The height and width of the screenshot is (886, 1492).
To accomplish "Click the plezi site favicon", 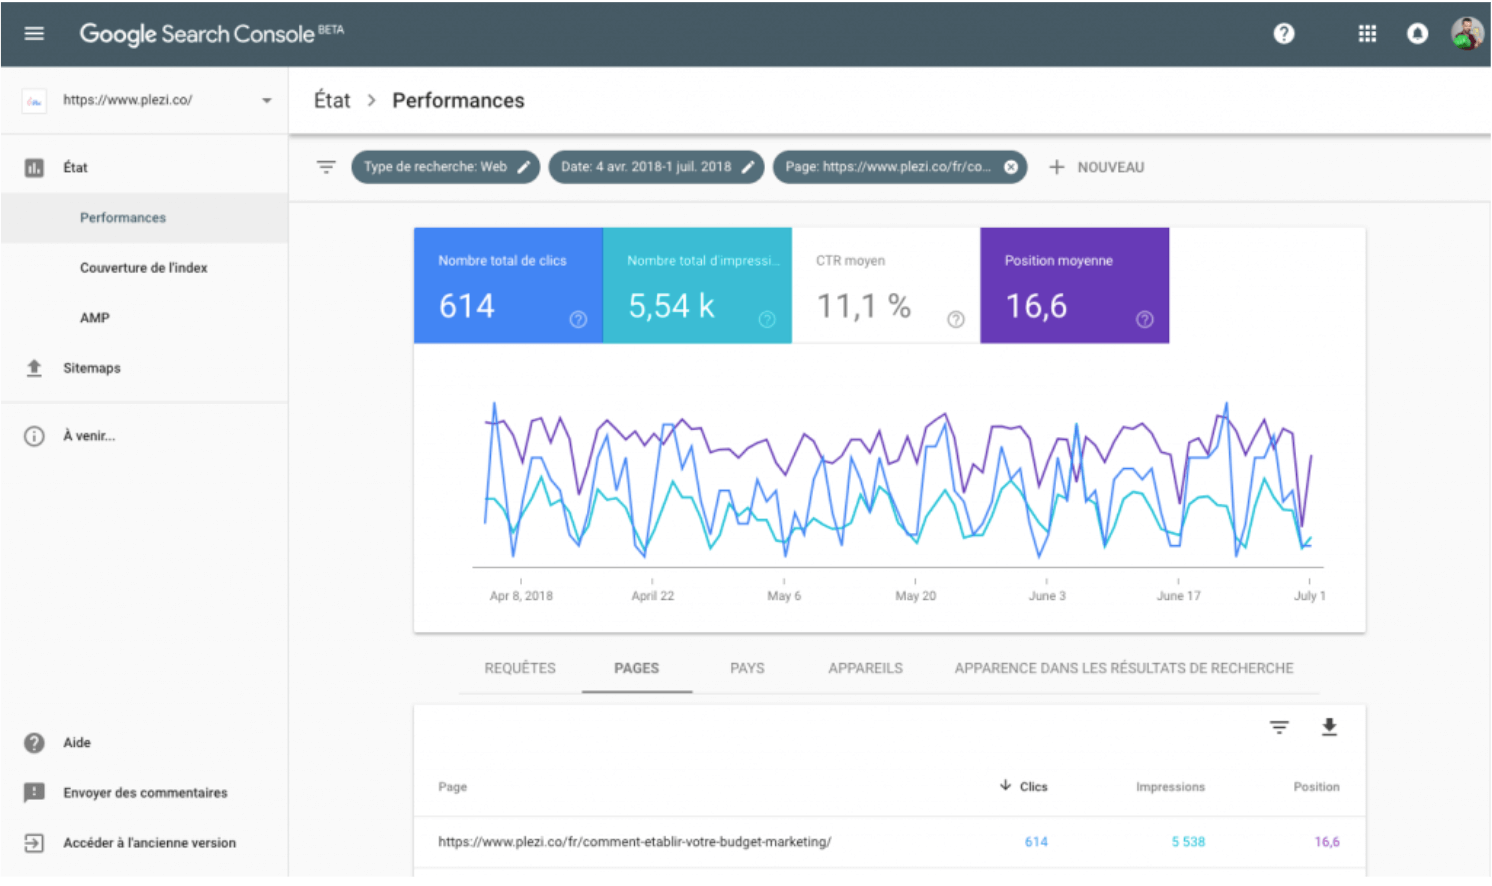I will pos(34,100).
